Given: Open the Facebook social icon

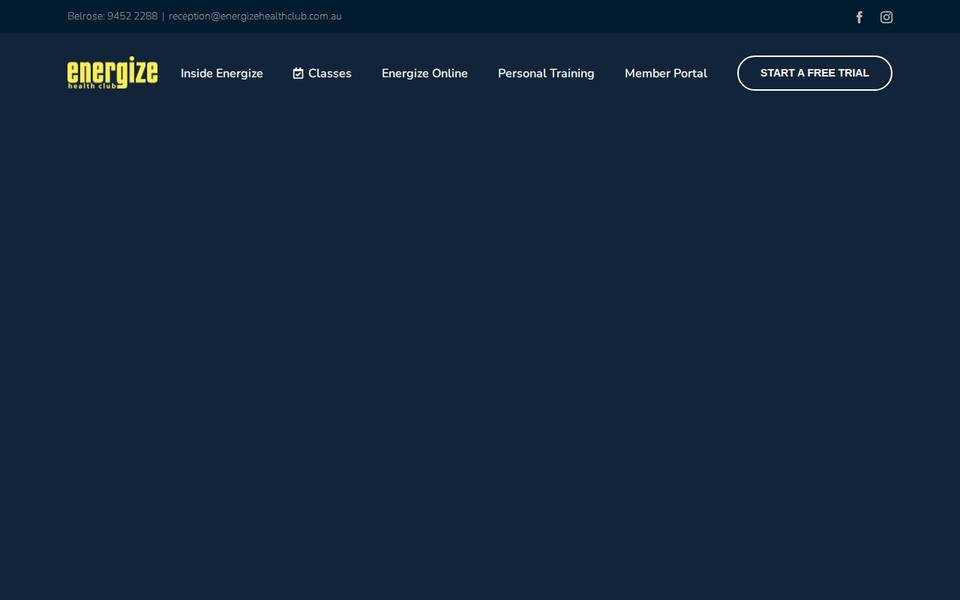Looking at the screenshot, I should pyautogui.click(x=859, y=17).
